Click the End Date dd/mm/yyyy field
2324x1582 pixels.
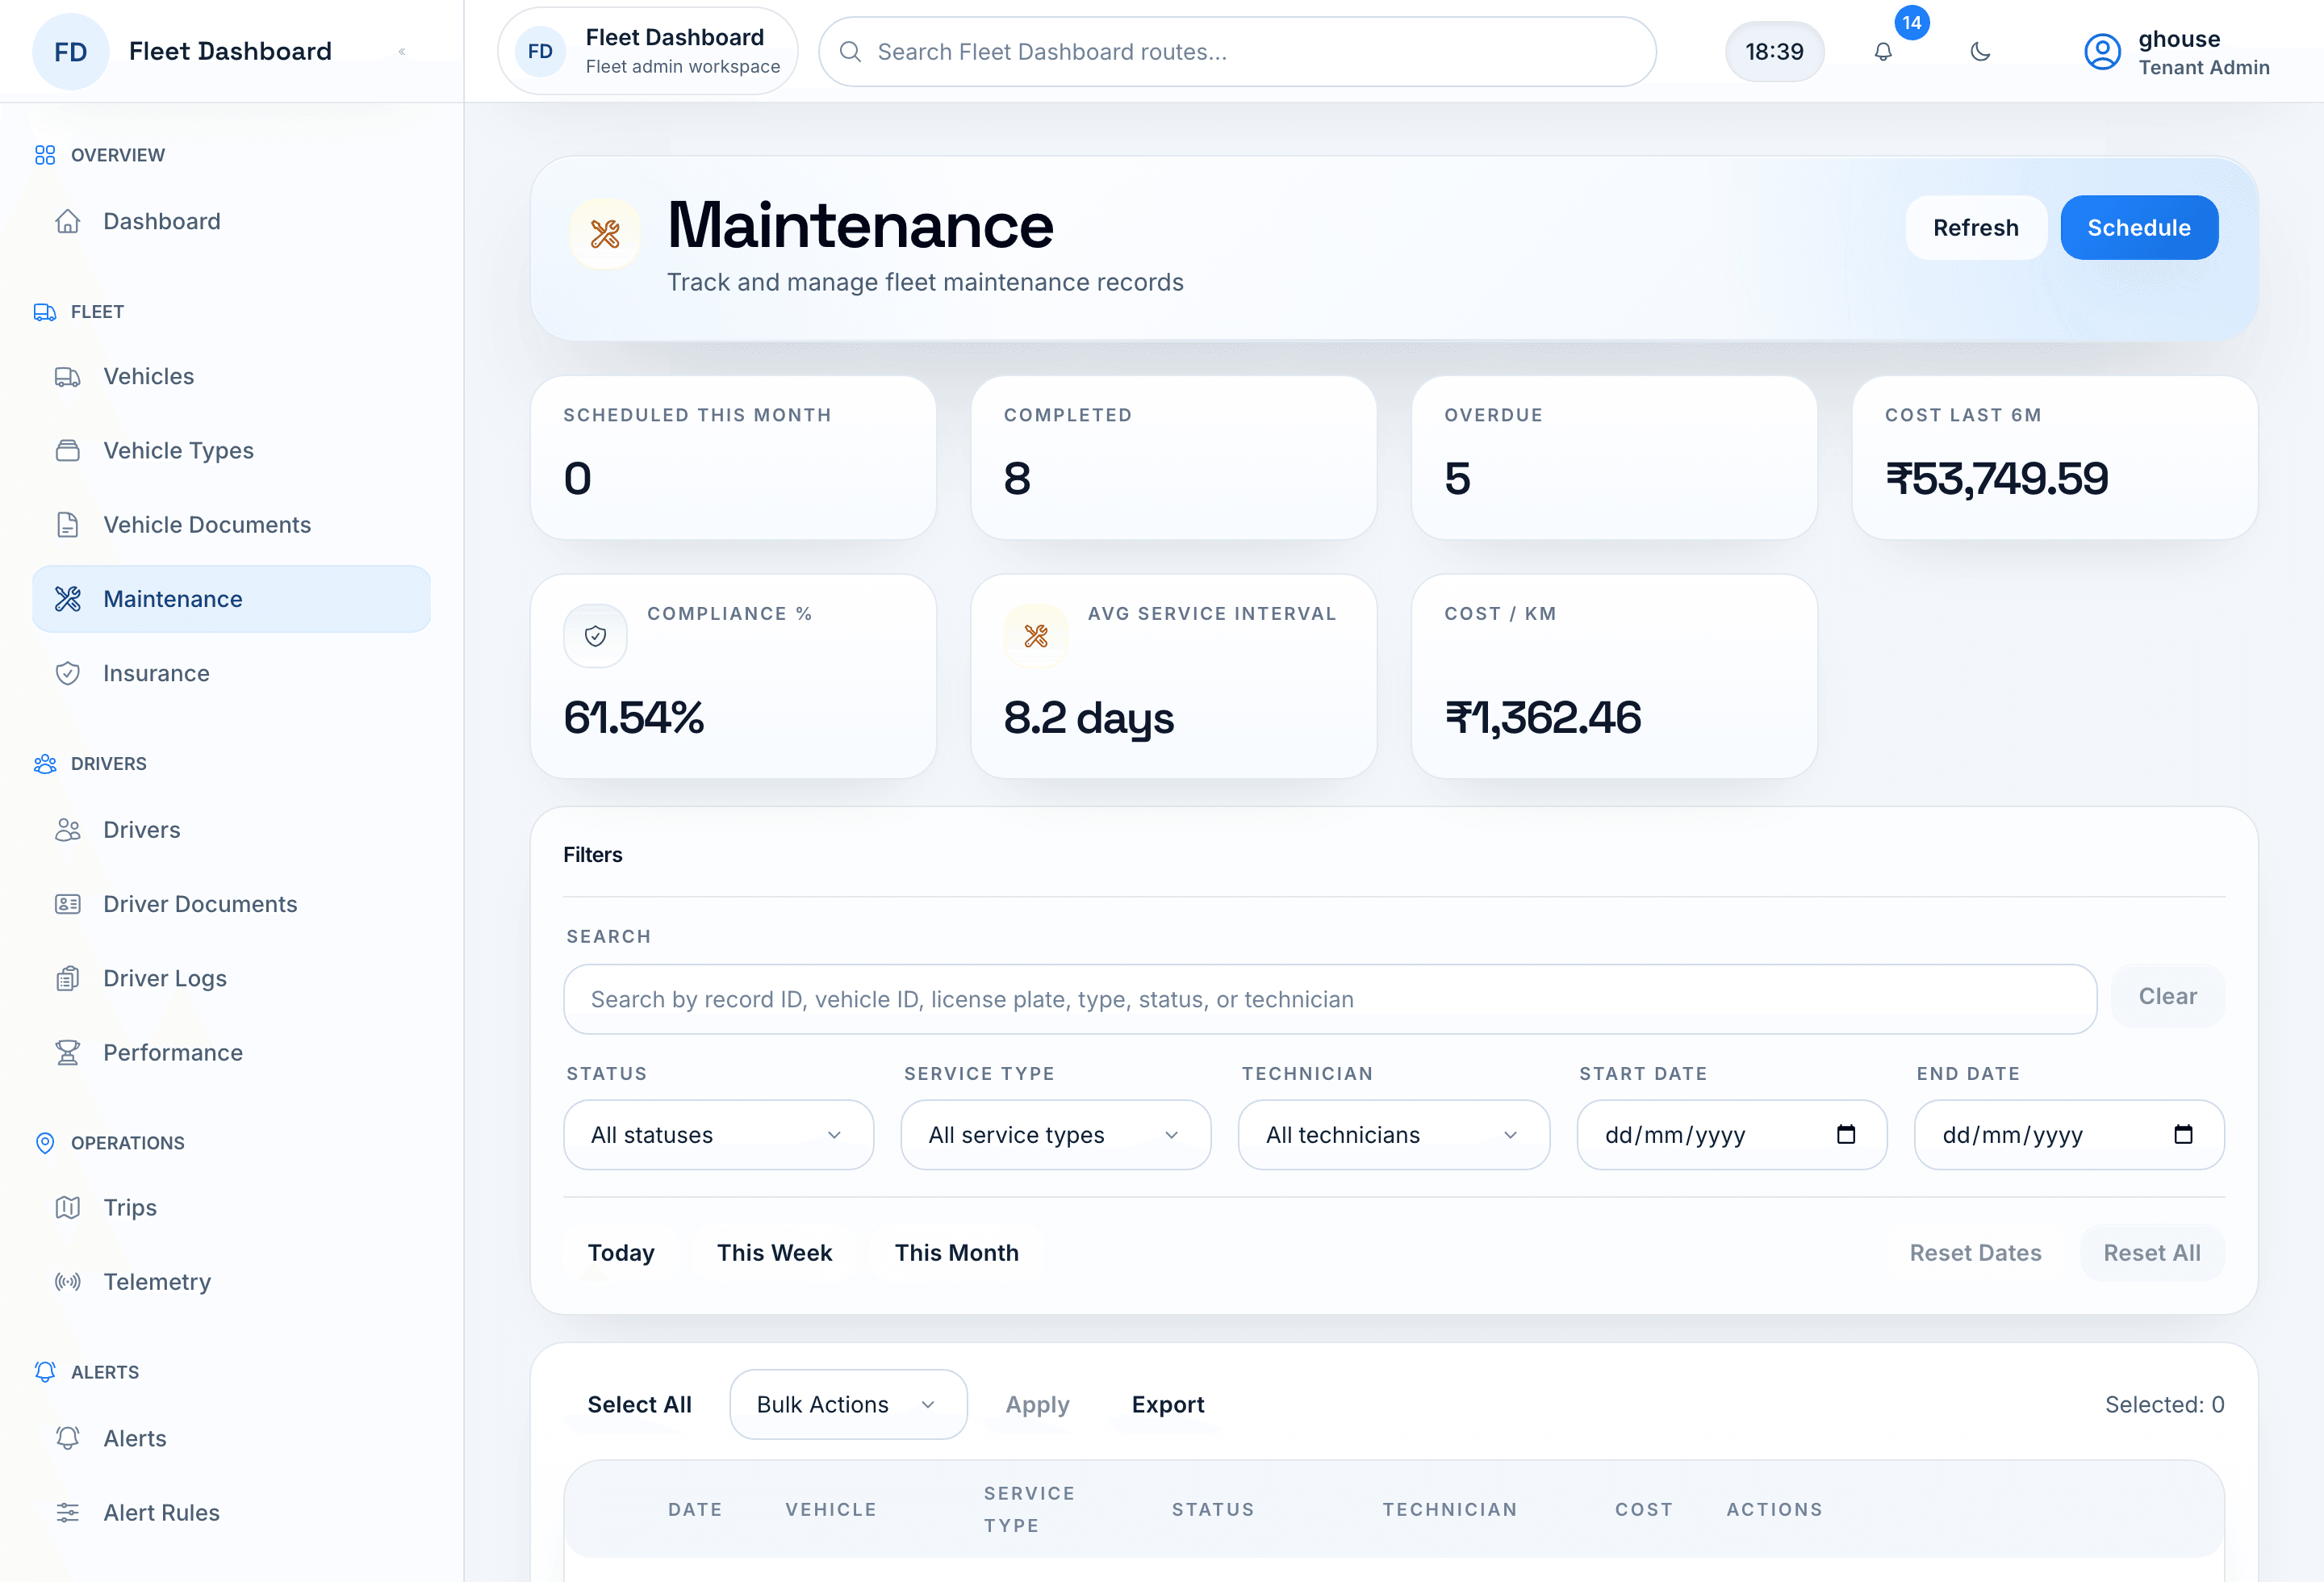click(x=2069, y=1135)
